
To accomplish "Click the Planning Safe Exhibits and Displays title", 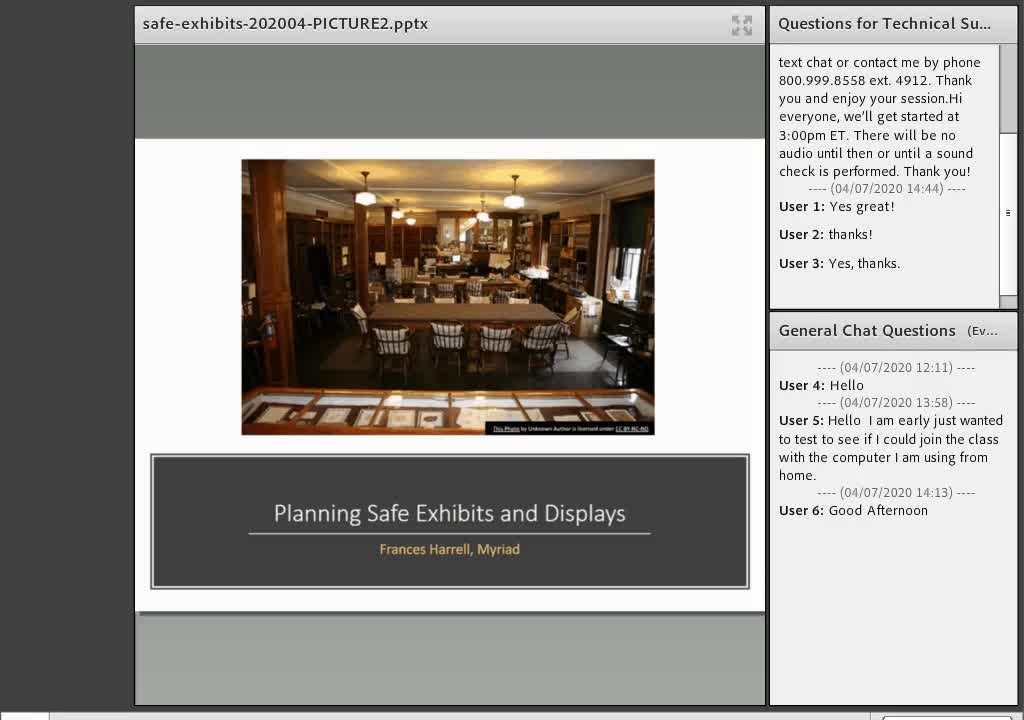I will click(449, 514).
